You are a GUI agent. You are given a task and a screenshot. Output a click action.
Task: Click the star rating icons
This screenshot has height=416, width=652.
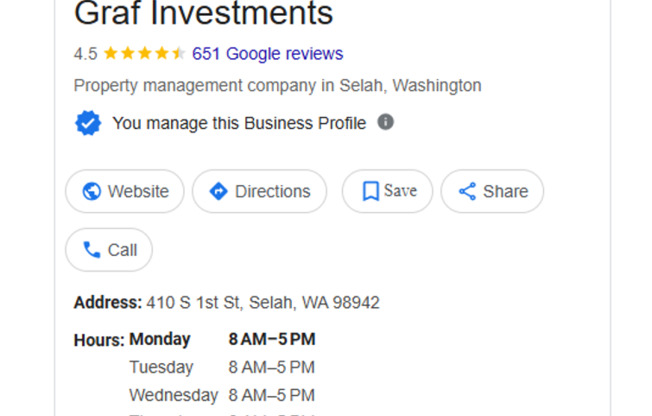click(x=144, y=53)
